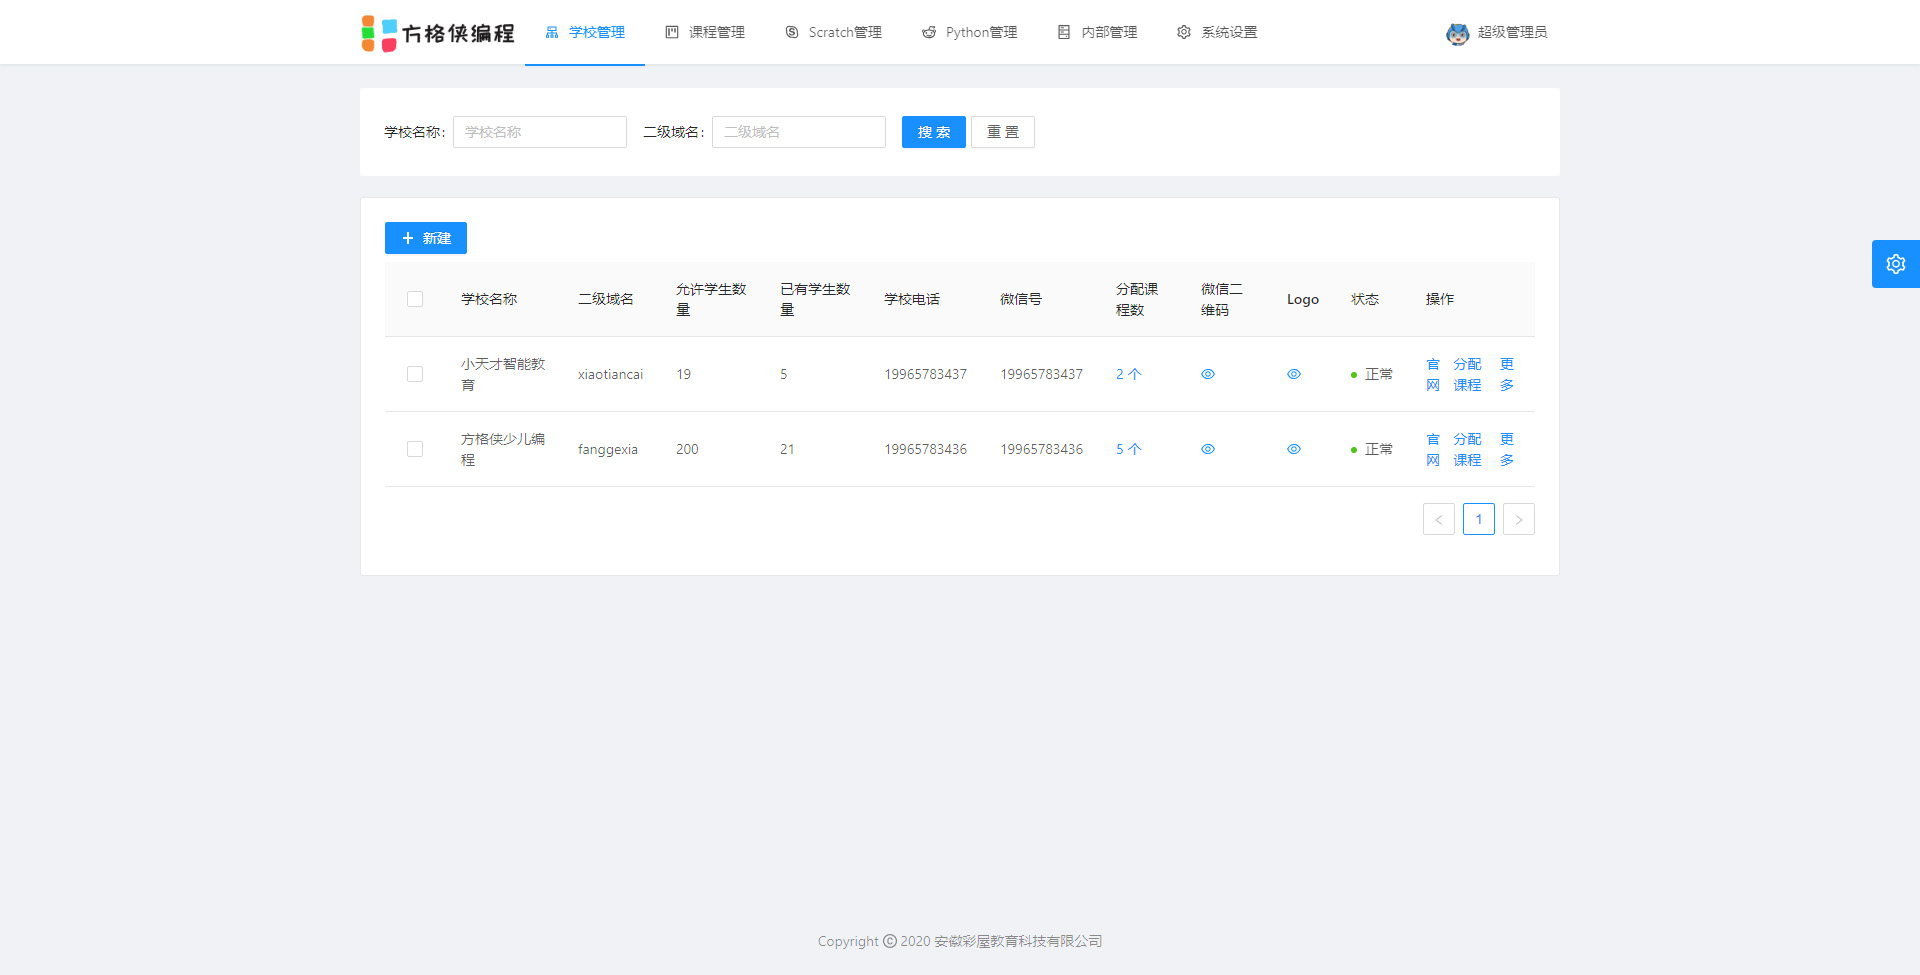Click 分配课程 for fanggexia school

[1467, 449]
